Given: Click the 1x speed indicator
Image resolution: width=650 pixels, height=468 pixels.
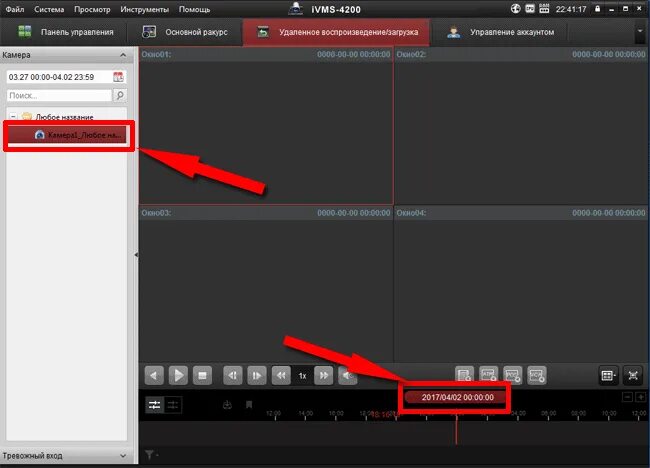Looking at the screenshot, I should click(303, 376).
